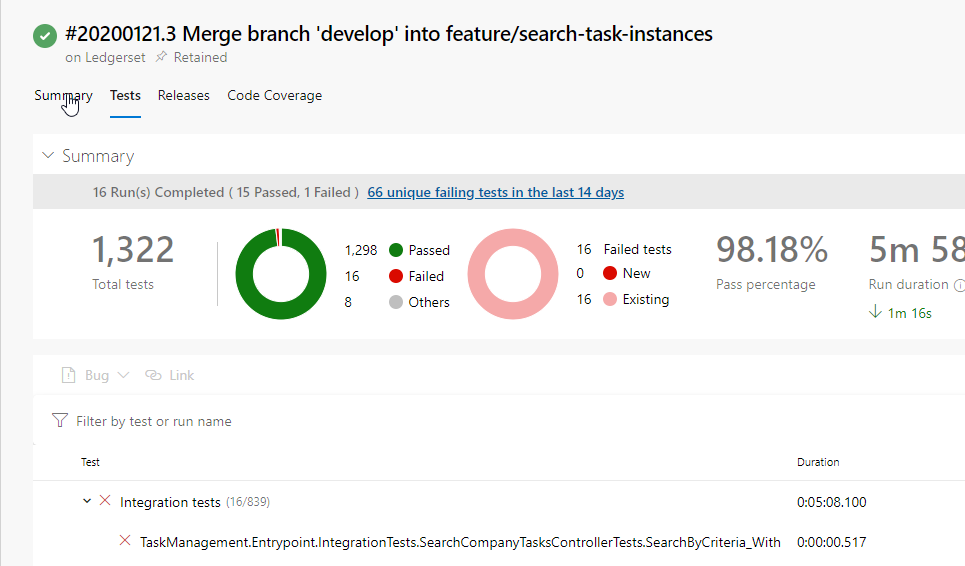Screen dimensions: 965x566
Task: Click the Run duration info icon
Action: click(x=959, y=285)
